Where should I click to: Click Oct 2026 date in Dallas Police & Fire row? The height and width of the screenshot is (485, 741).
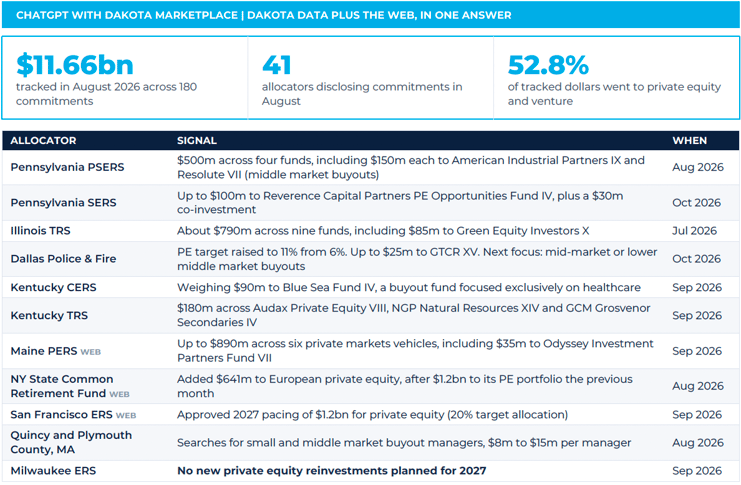tap(697, 259)
